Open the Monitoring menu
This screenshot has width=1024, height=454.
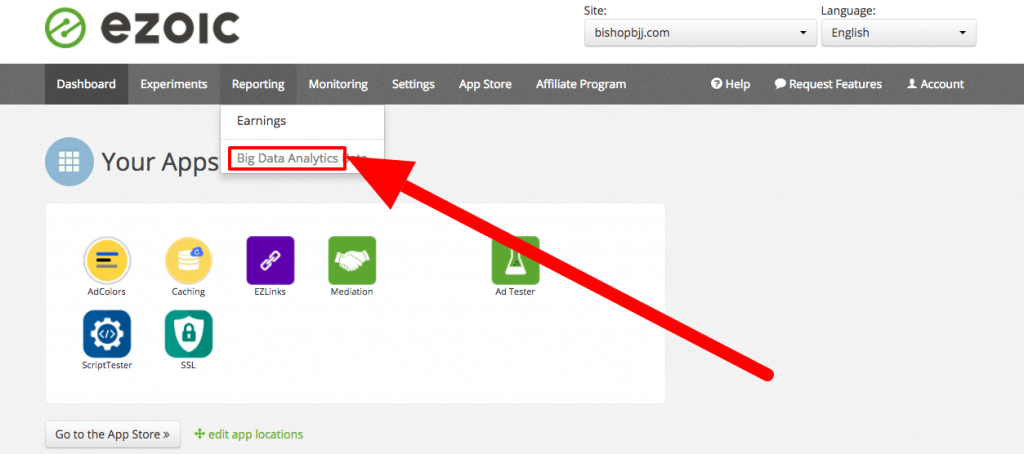(338, 84)
